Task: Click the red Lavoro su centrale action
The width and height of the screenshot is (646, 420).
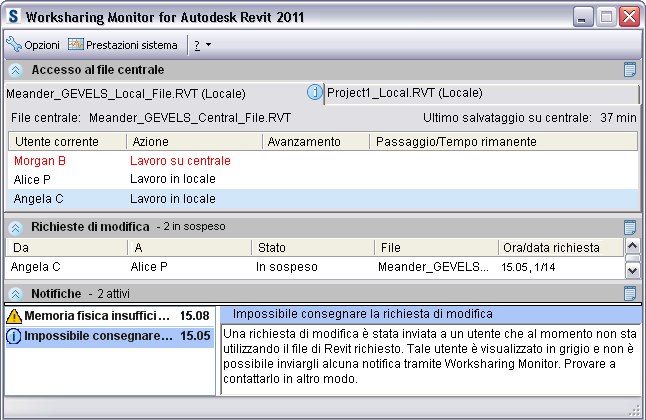Action: pyautogui.click(x=180, y=161)
